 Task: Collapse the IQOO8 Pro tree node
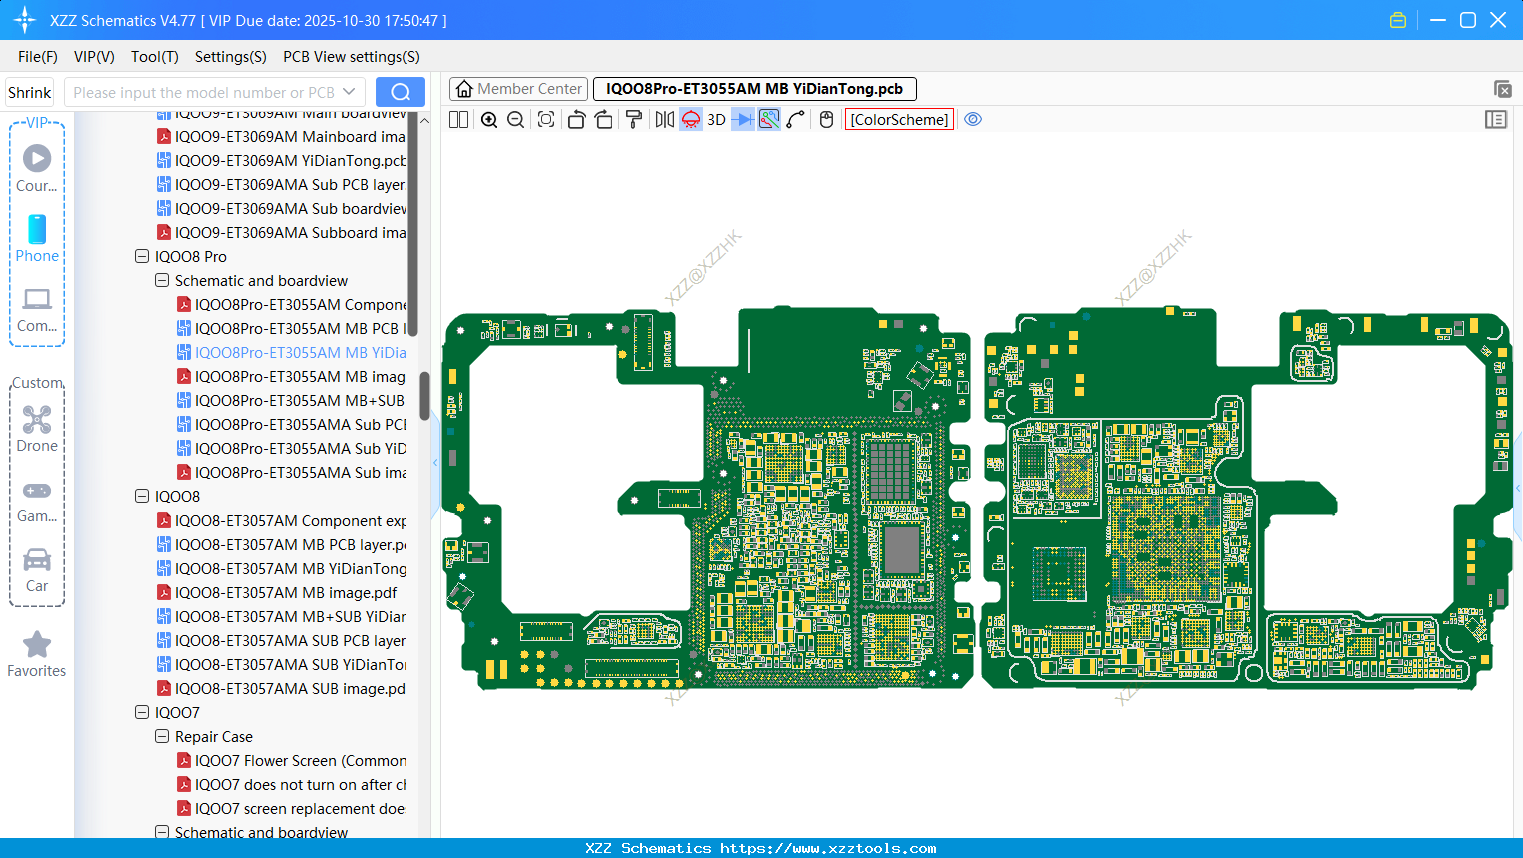[x=142, y=257]
